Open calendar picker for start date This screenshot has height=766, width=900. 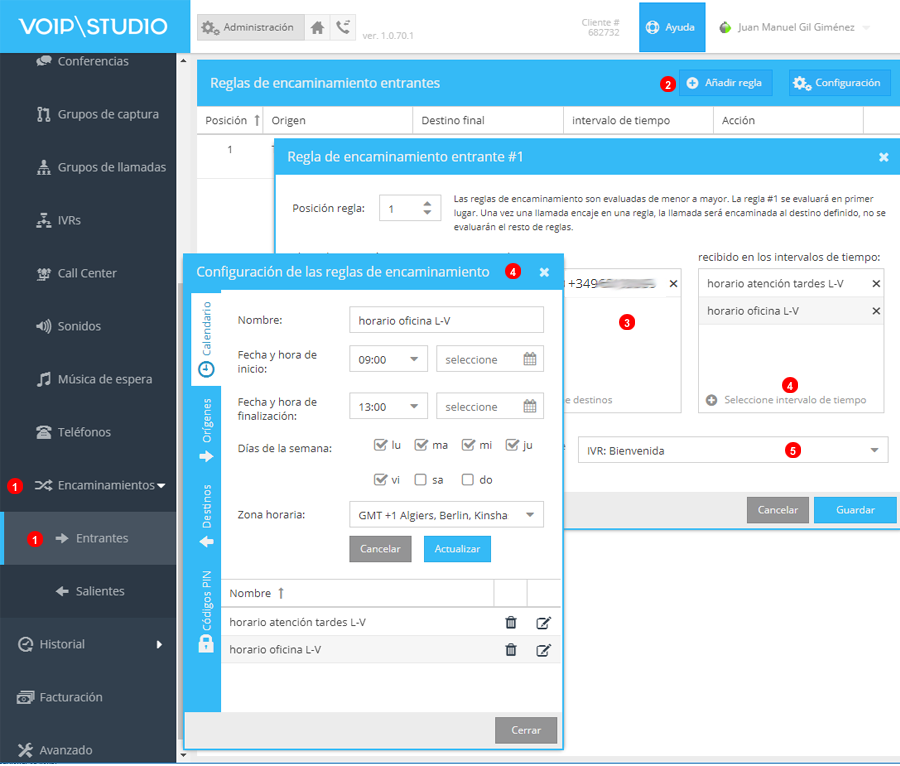coord(530,360)
